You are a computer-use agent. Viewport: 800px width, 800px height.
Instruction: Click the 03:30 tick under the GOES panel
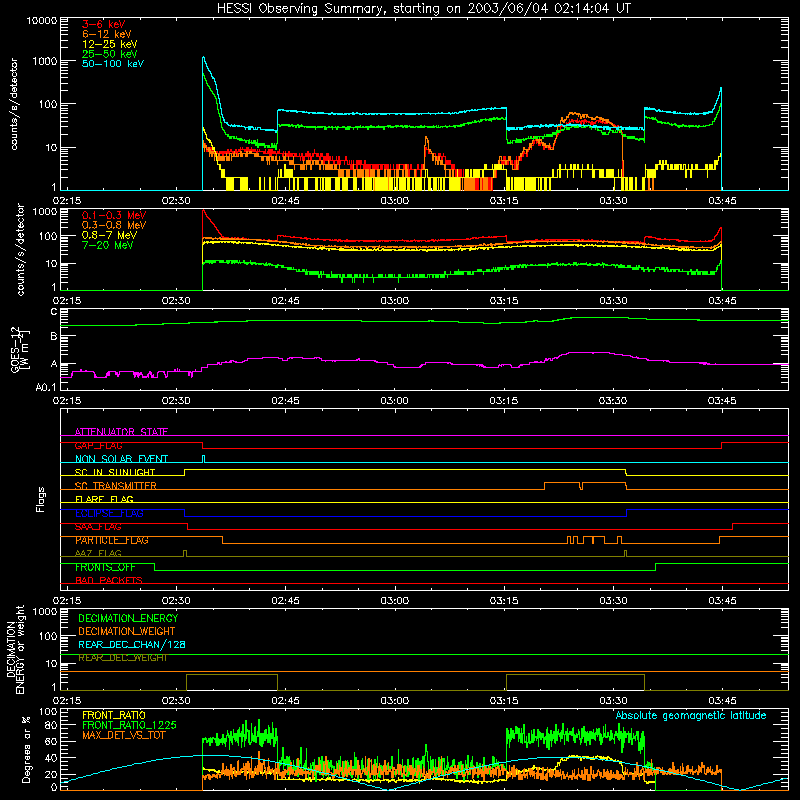[613, 401]
